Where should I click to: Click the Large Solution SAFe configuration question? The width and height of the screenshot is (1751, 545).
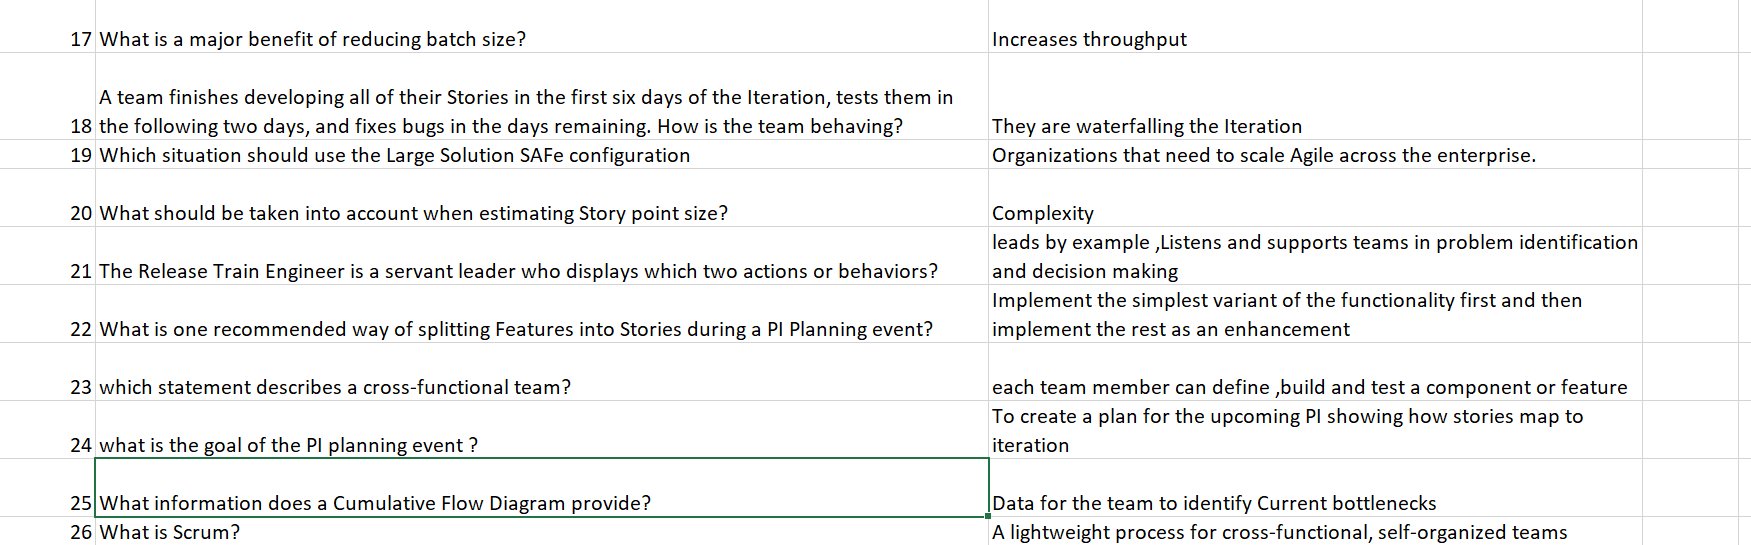click(x=541, y=155)
